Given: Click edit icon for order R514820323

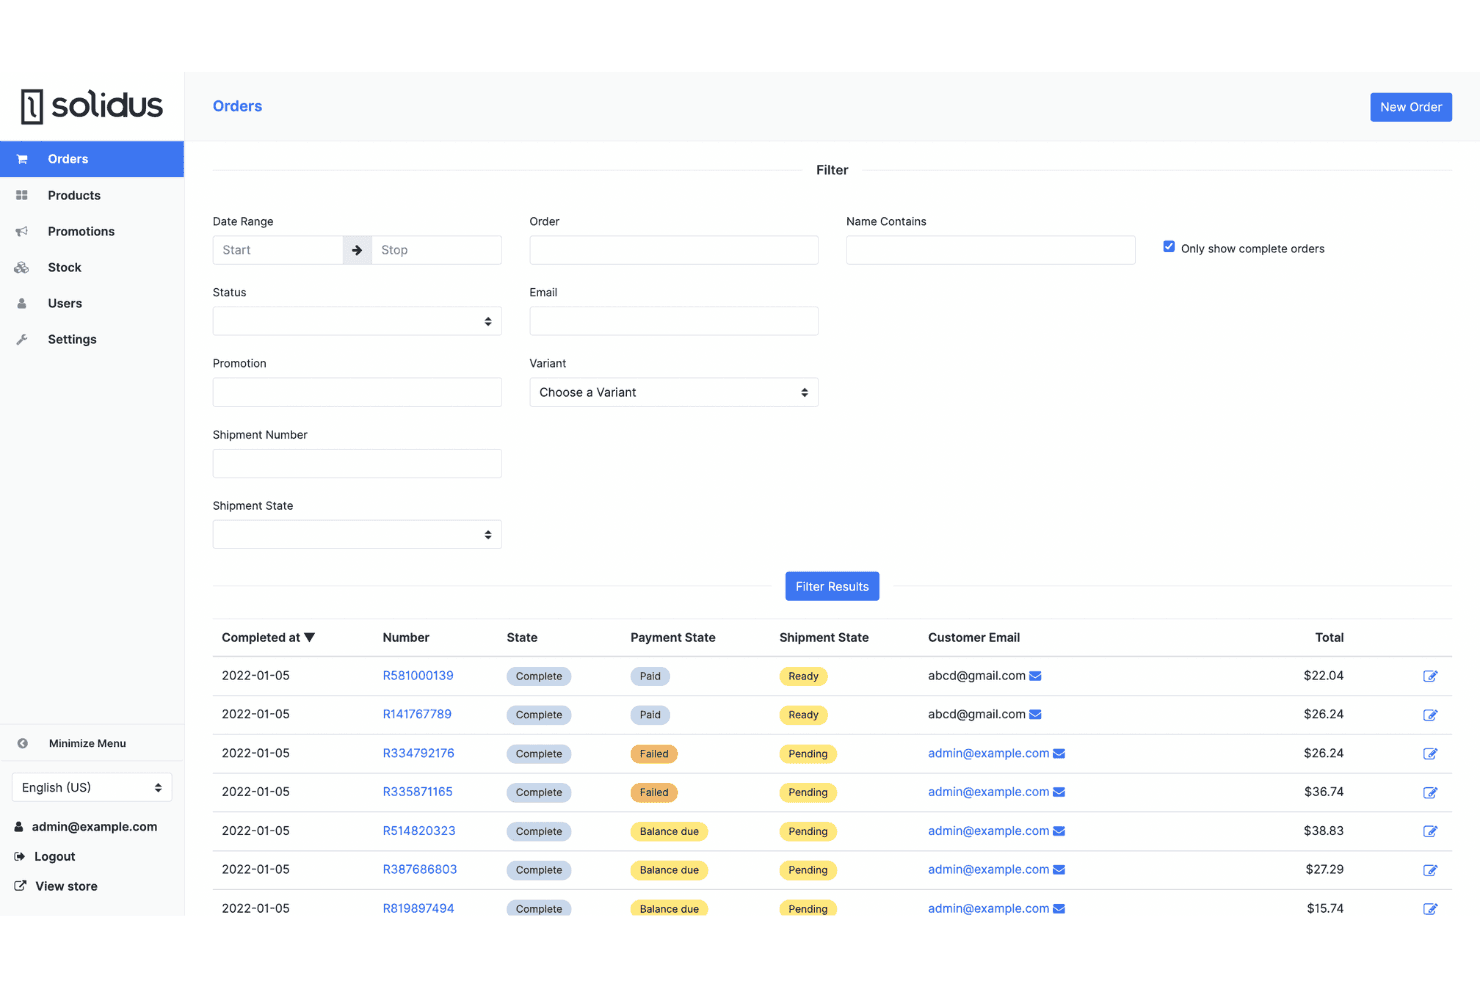Looking at the screenshot, I should pyautogui.click(x=1430, y=831).
